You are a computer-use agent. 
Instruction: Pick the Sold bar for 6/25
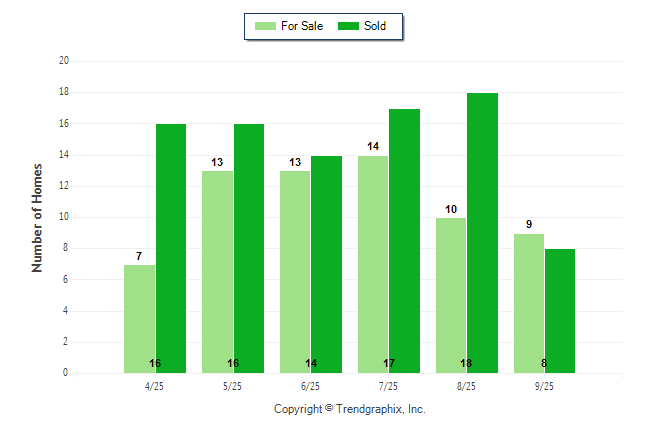tap(327, 264)
